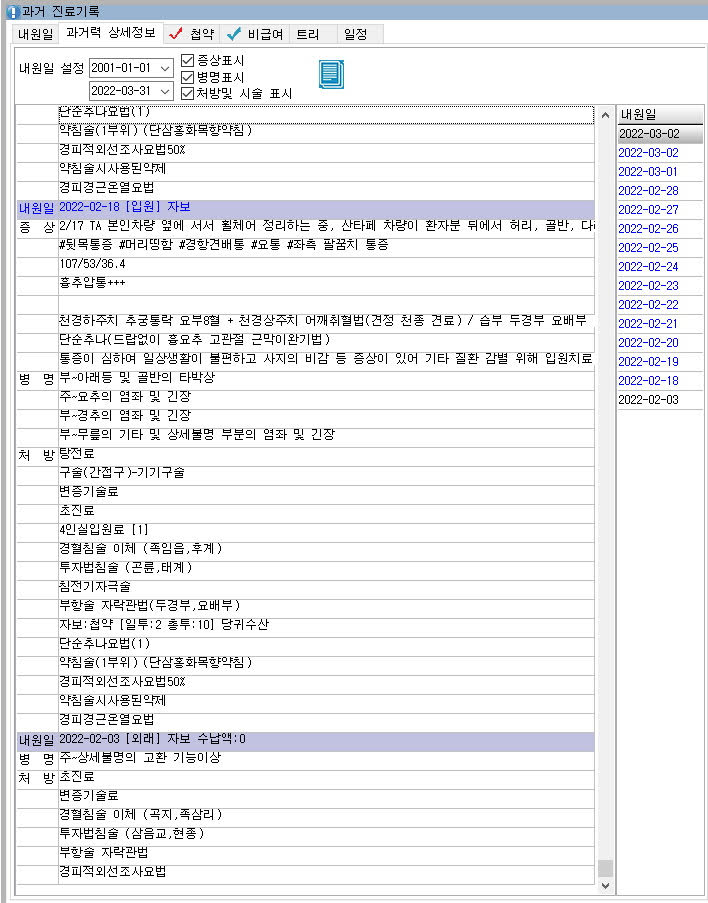The width and height of the screenshot is (708, 903).
Task: Select the 2022-02-03 [외래] 자보 visit row
Action: click(x=300, y=739)
